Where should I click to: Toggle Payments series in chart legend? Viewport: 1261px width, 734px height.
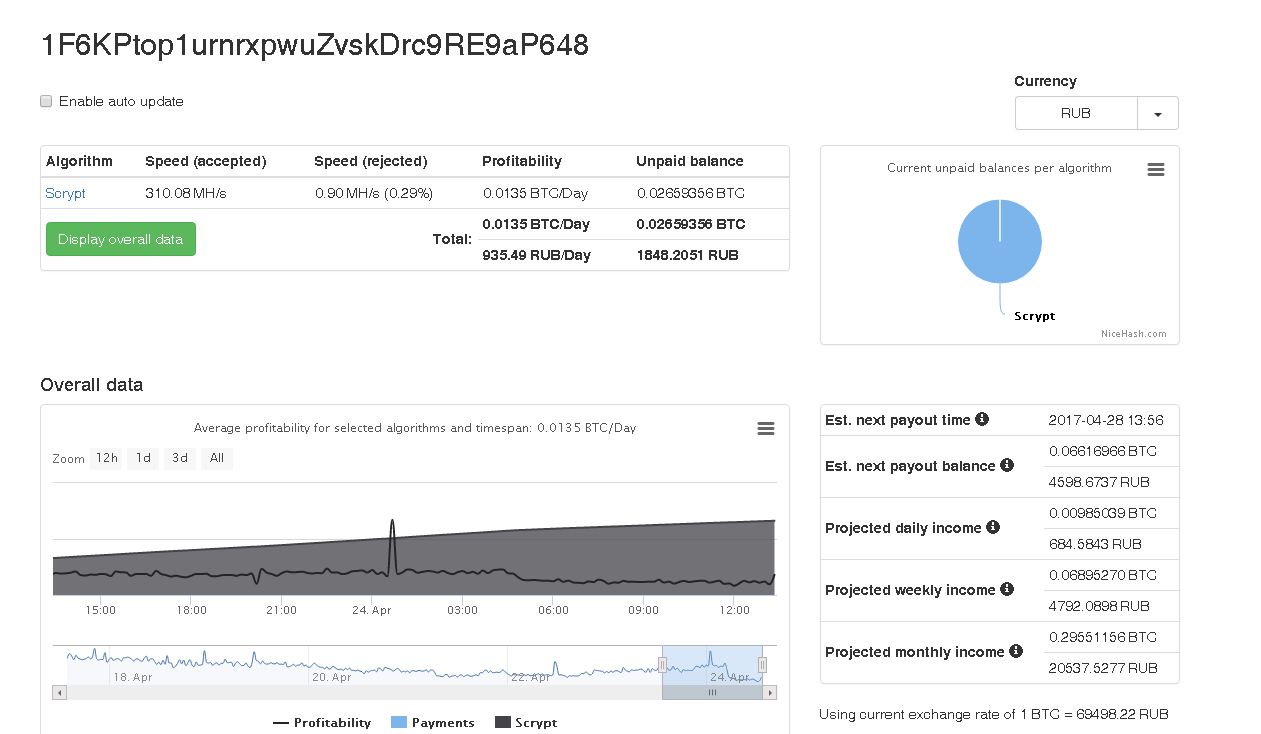coord(432,722)
